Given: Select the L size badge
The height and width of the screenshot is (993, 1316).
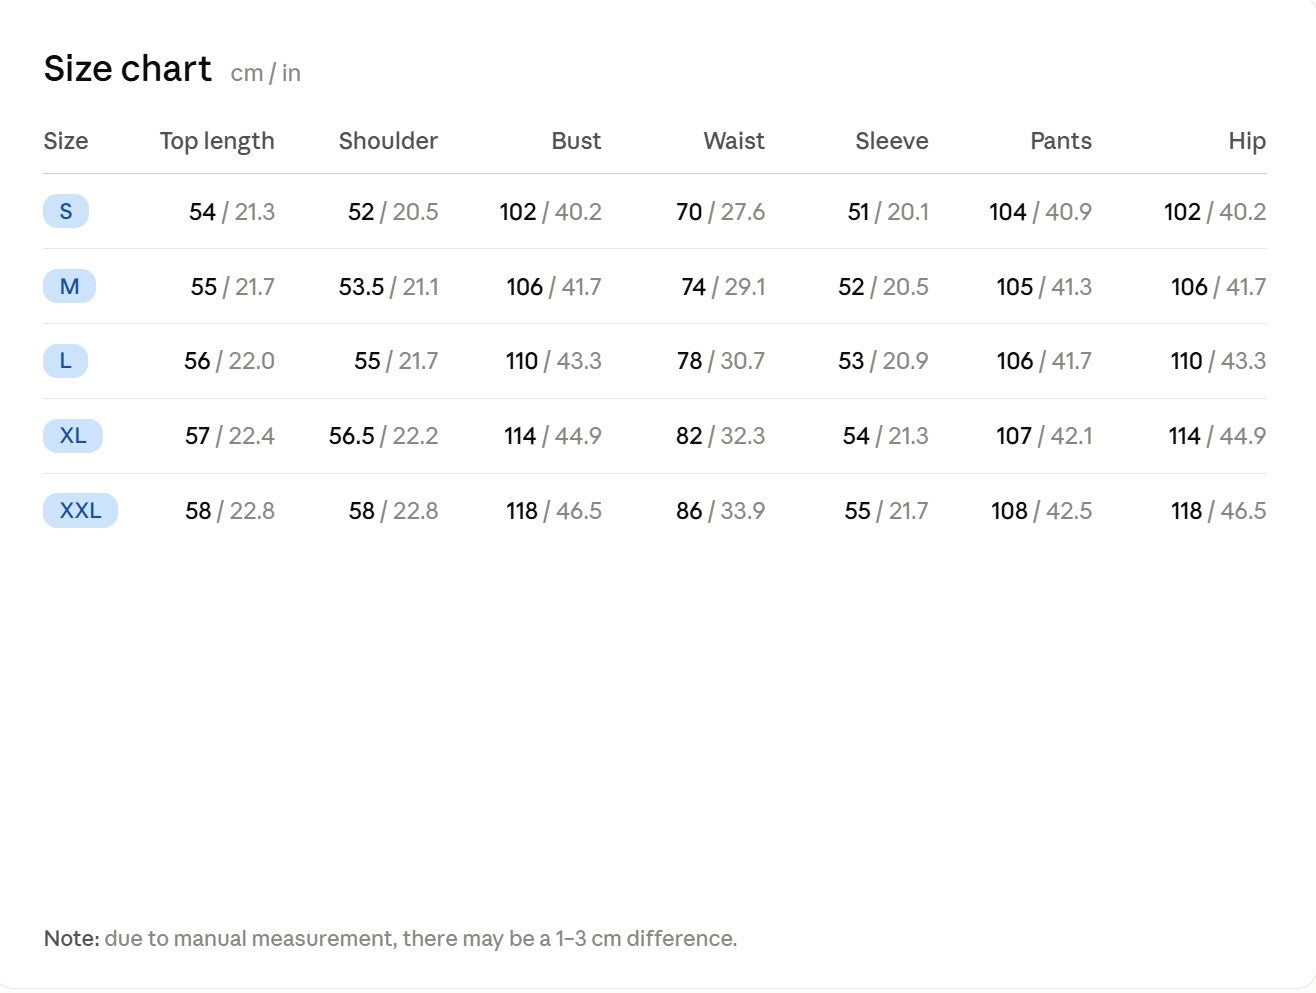Looking at the screenshot, I should click(x=66, y=361).
